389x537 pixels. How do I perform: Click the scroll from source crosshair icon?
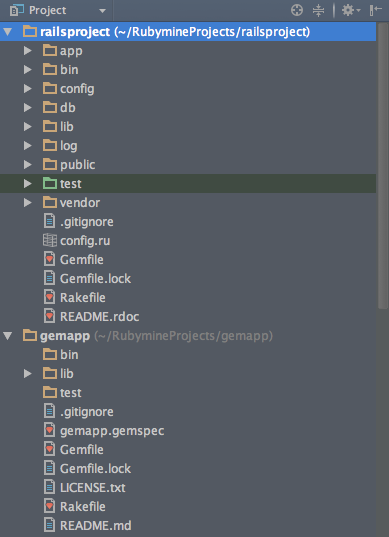(297, 10)
